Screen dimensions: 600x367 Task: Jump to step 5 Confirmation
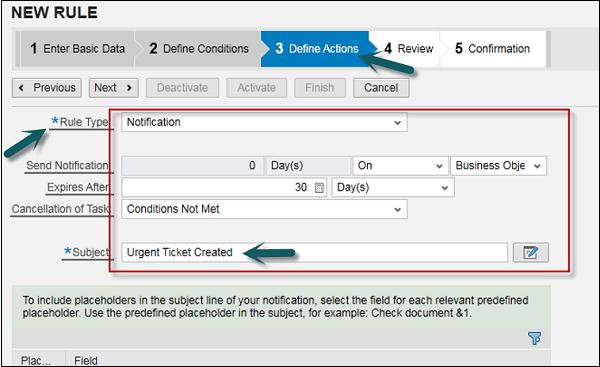pos(492,49)
